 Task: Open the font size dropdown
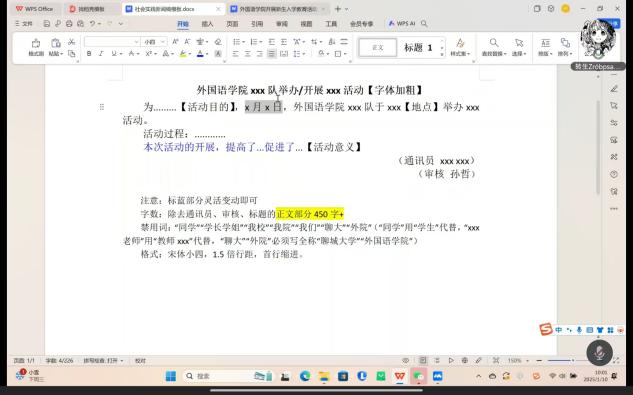pyautogui.click(x=154, y=42)
